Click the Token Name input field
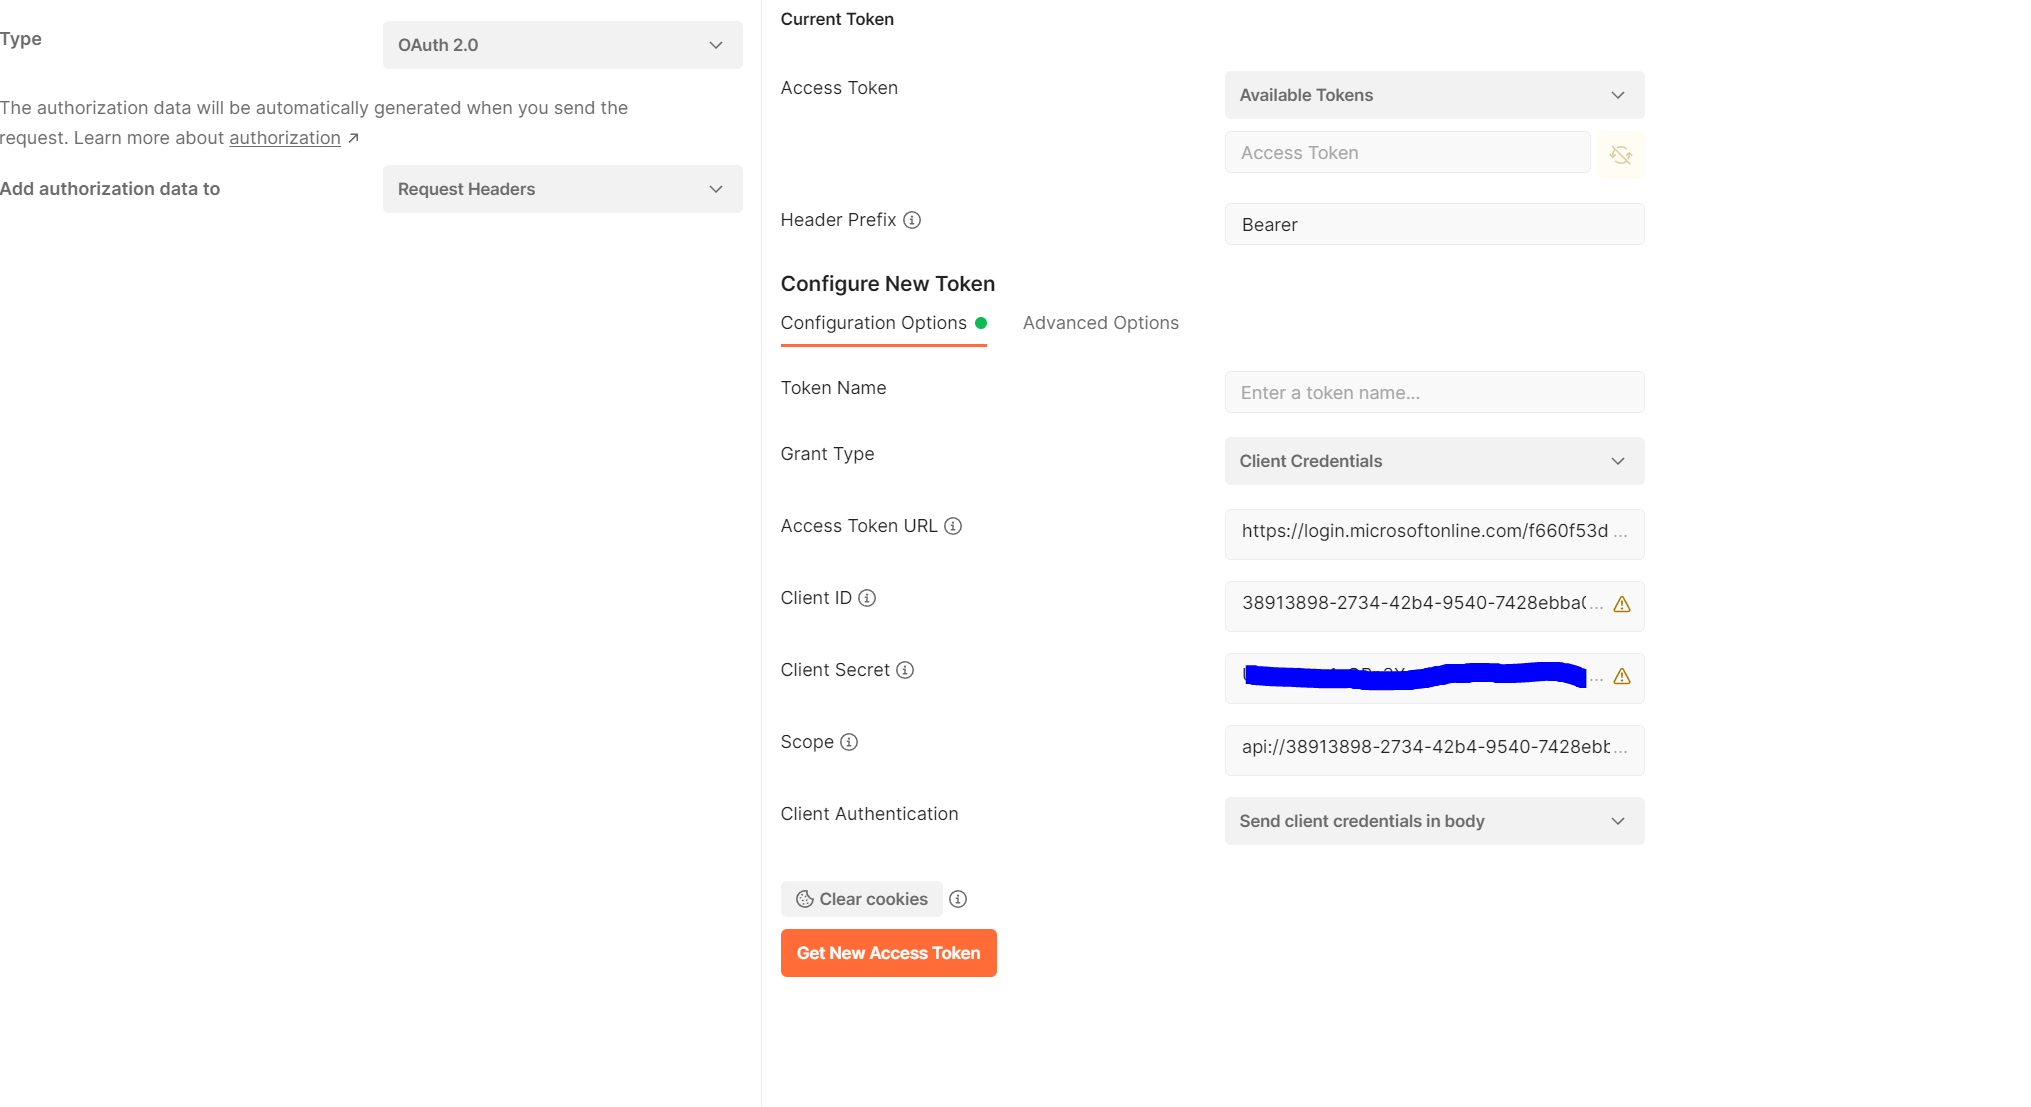Screen dimensions: 2031x1107 coord(1434,392)
